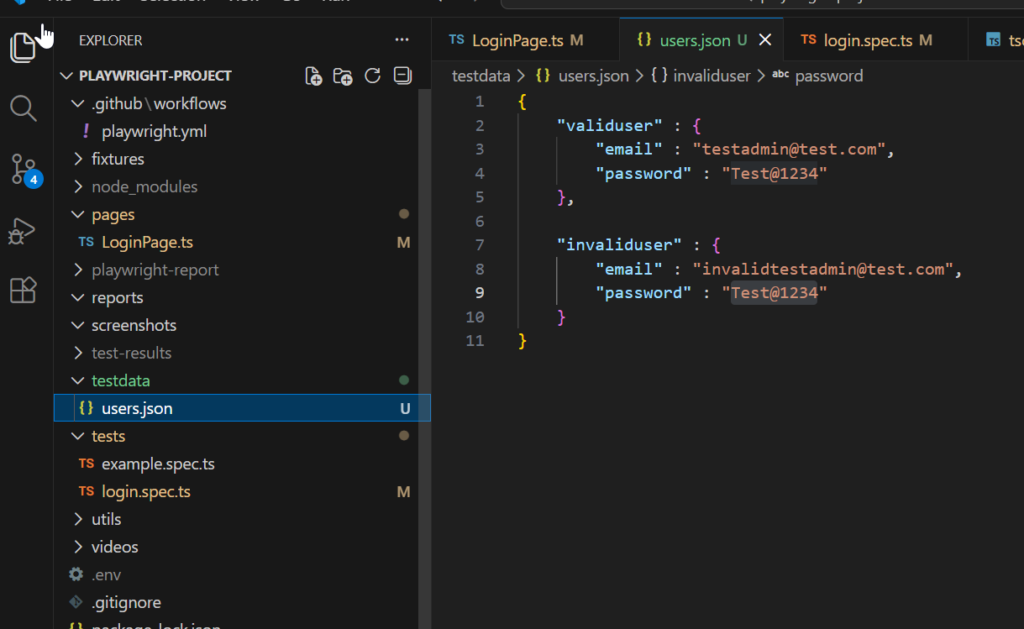The height and width of the screenshot is (629, 1024).
Task: Expand the fixtures folder
Action: [117, 159]
